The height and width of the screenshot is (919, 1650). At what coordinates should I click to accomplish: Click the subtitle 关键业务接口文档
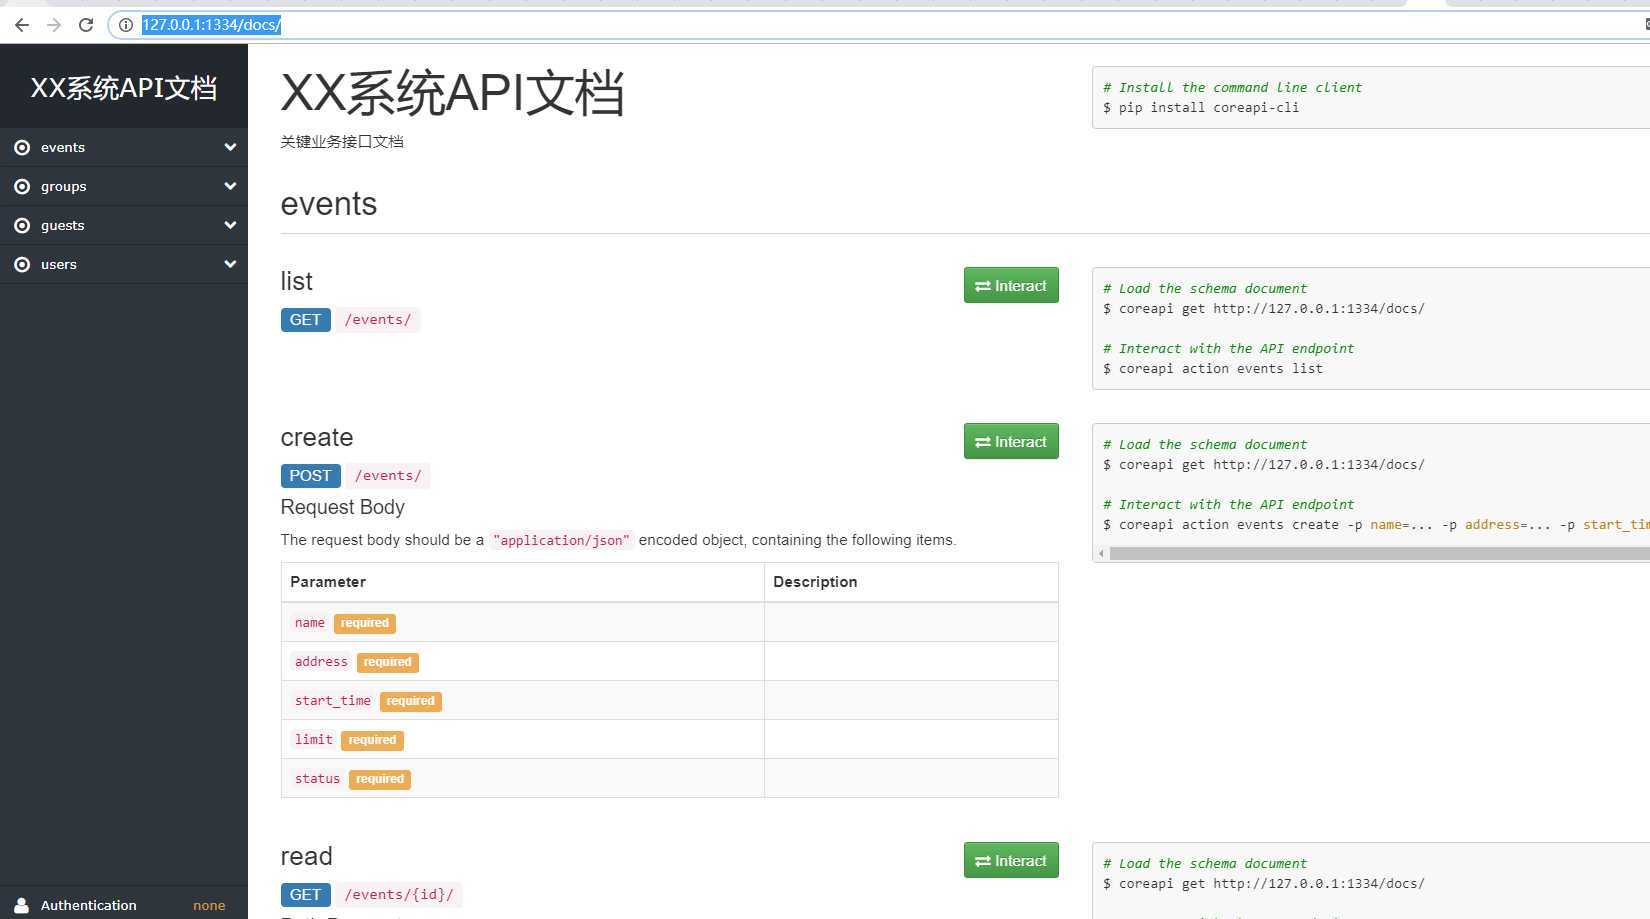(342, 142)
